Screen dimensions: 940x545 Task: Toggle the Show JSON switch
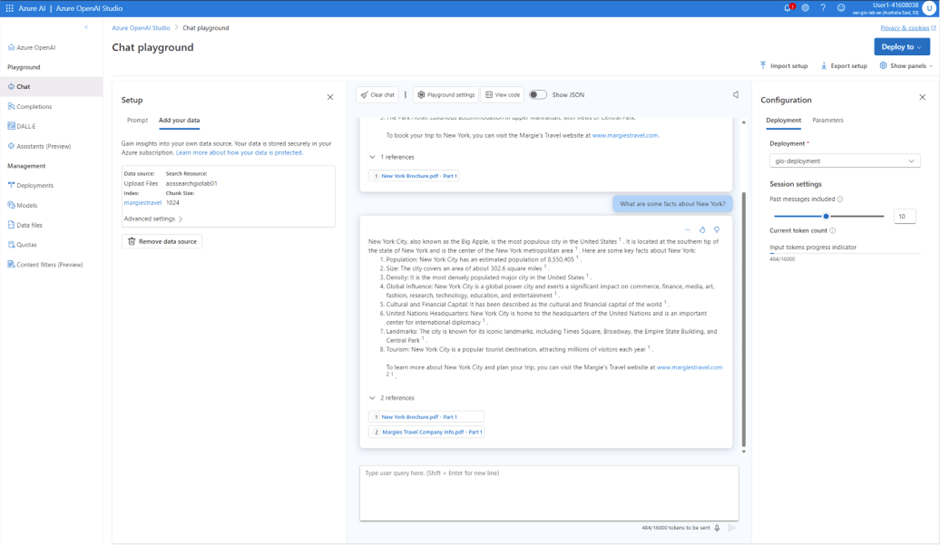[538, 95]
